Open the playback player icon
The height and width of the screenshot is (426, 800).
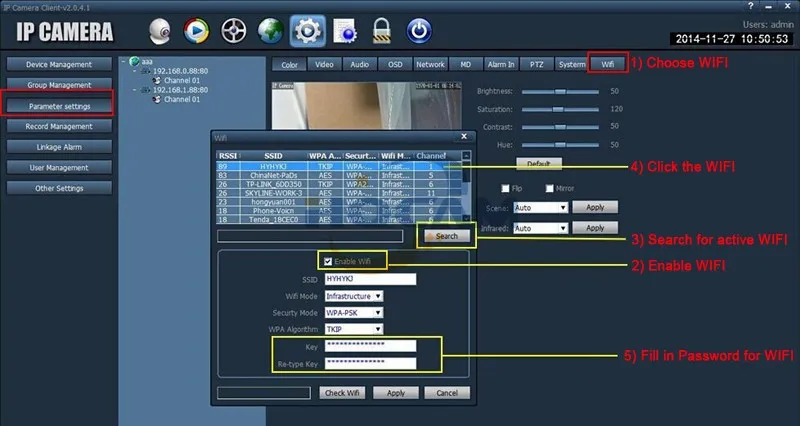pos(196,31)
